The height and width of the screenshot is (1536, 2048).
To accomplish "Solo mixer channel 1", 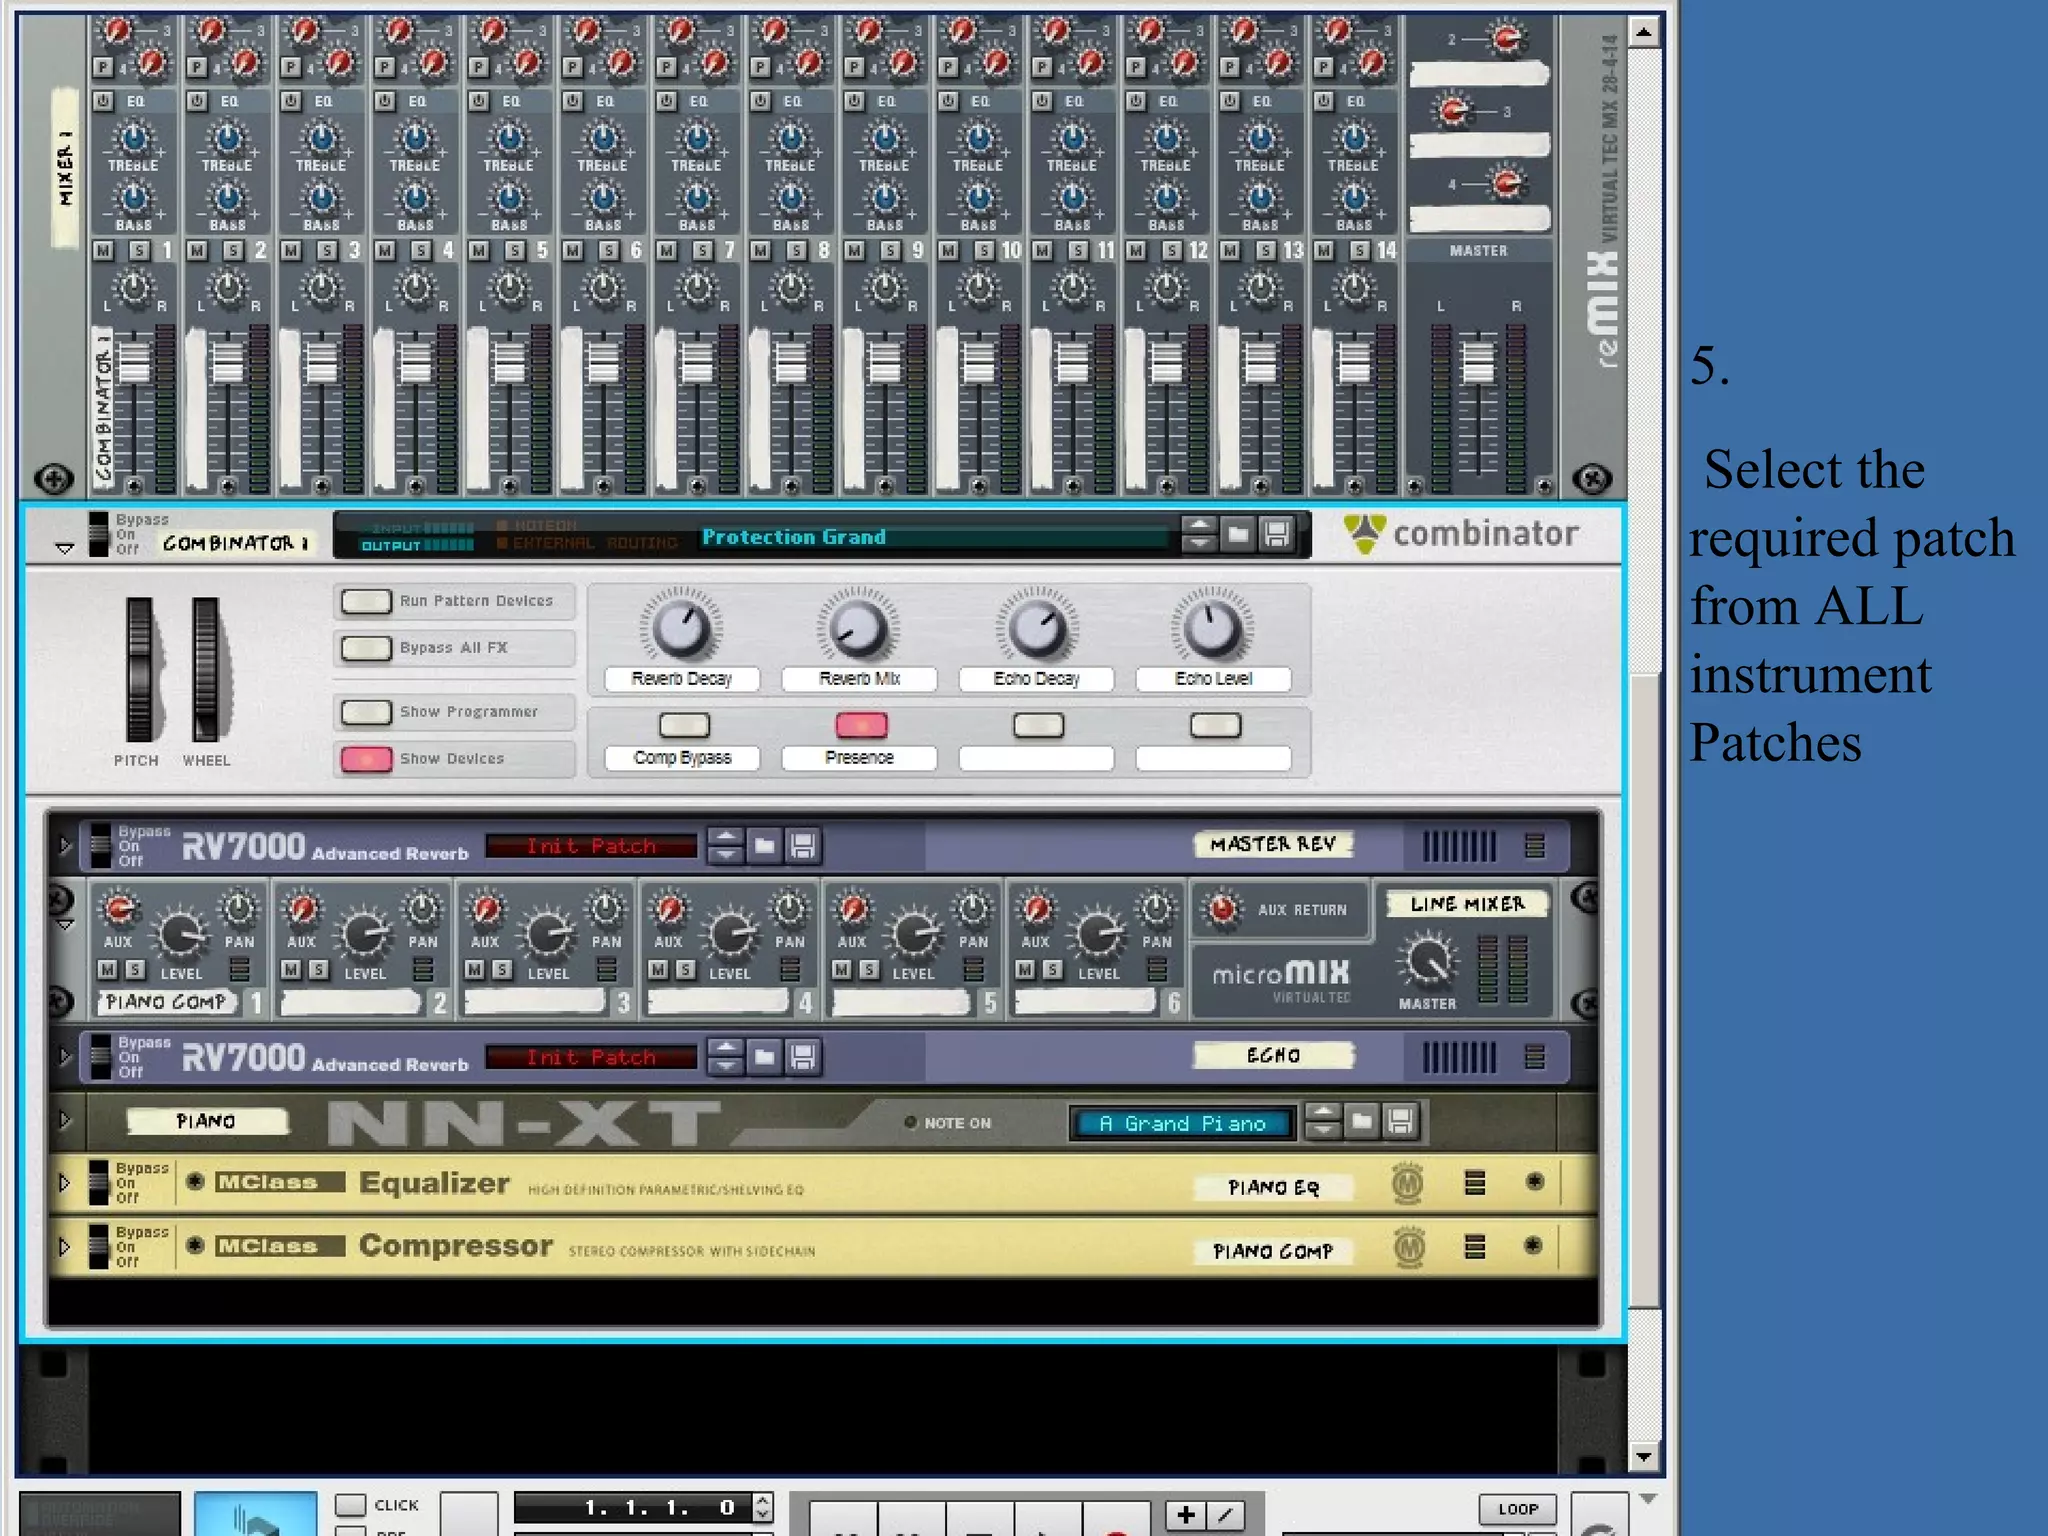I will 139,250.
